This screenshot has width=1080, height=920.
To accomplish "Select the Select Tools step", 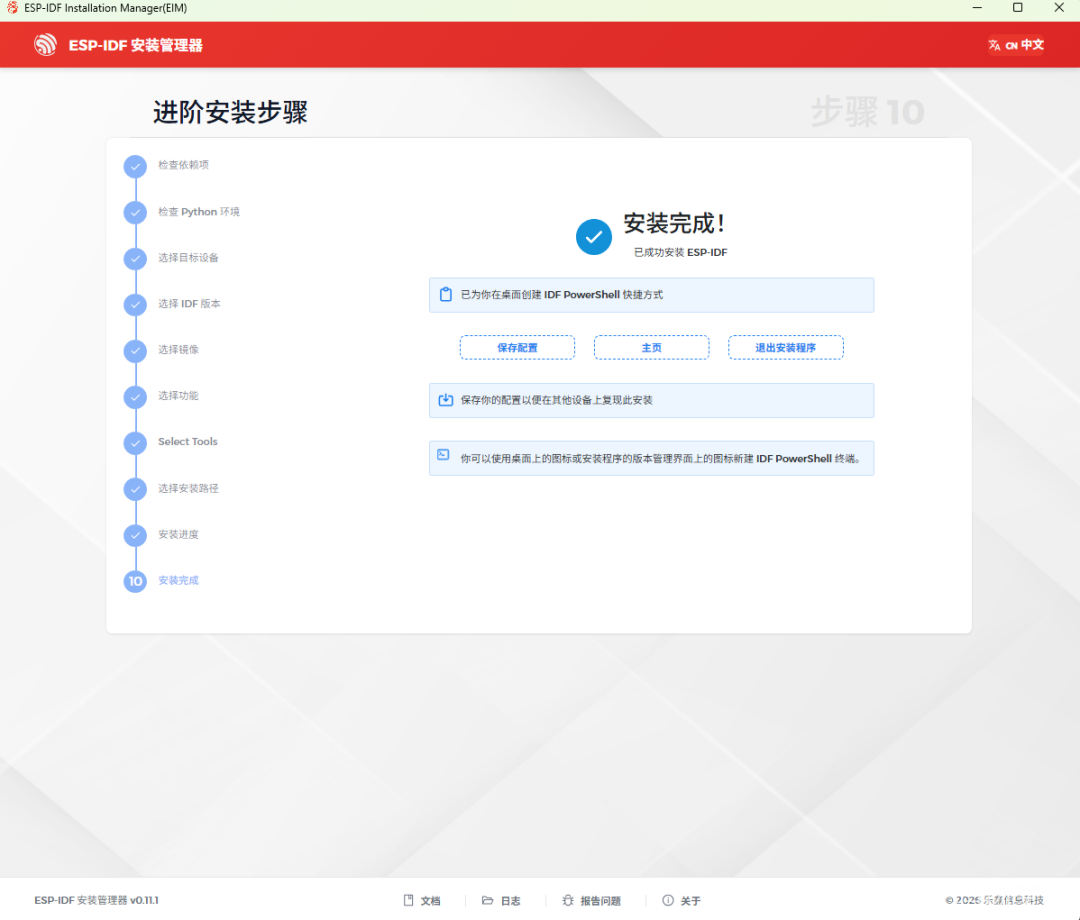I will [x=187, y=441].
